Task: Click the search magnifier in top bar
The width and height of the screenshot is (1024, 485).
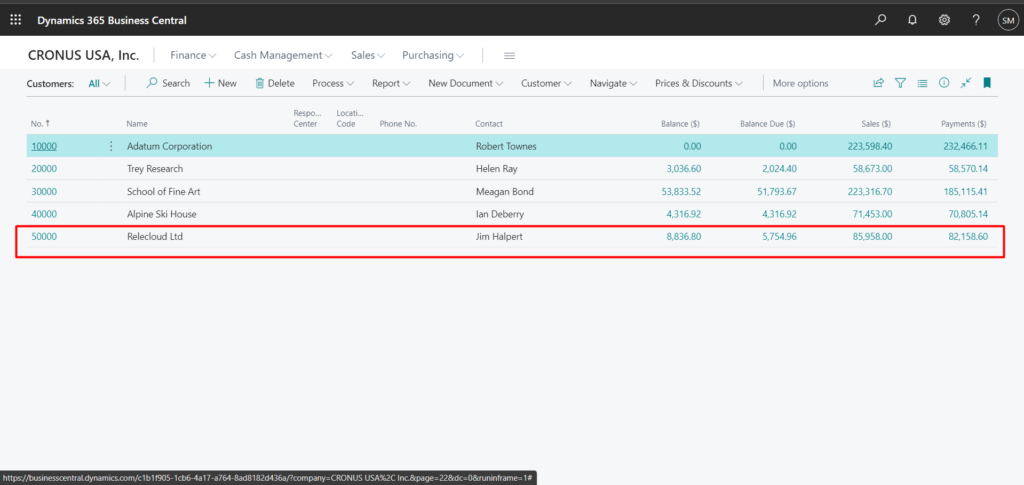Action: tap(880, 20)
